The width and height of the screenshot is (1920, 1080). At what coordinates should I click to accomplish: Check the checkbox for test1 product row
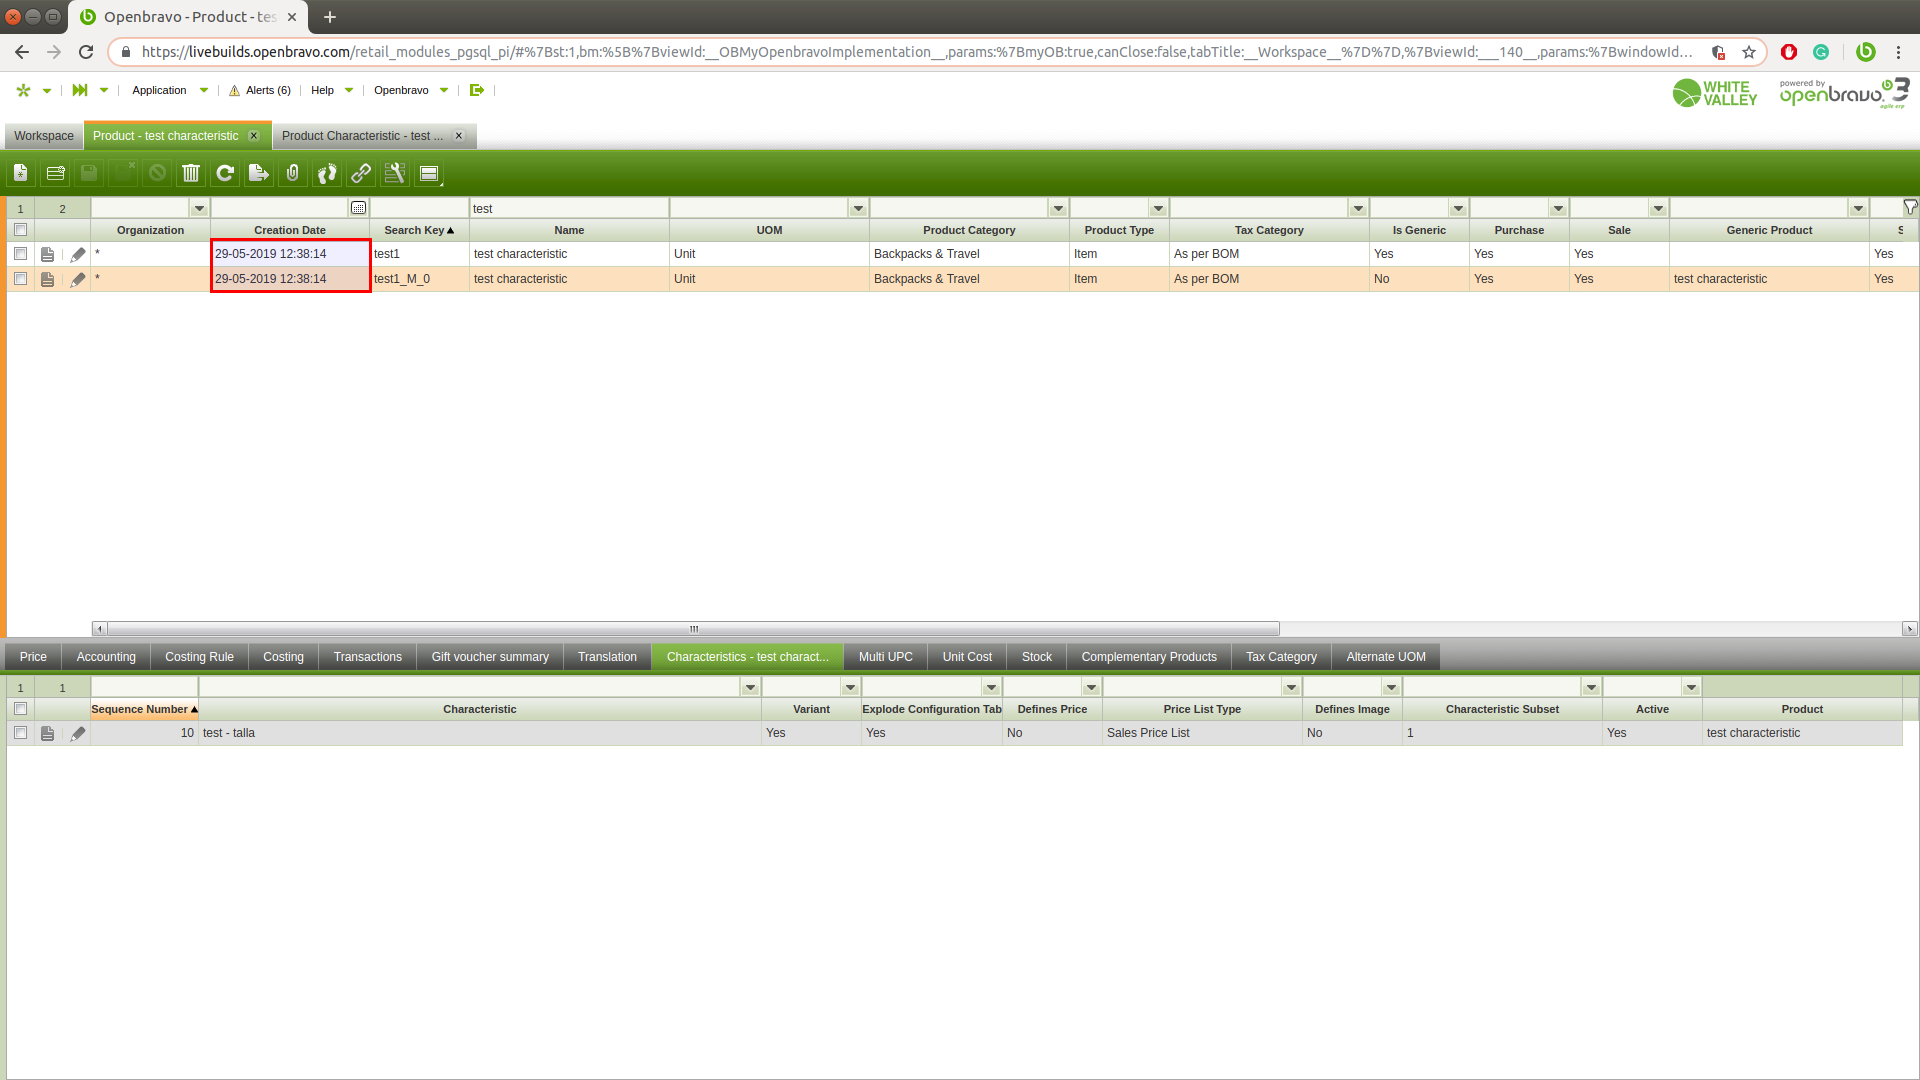[x=20, y=254]
